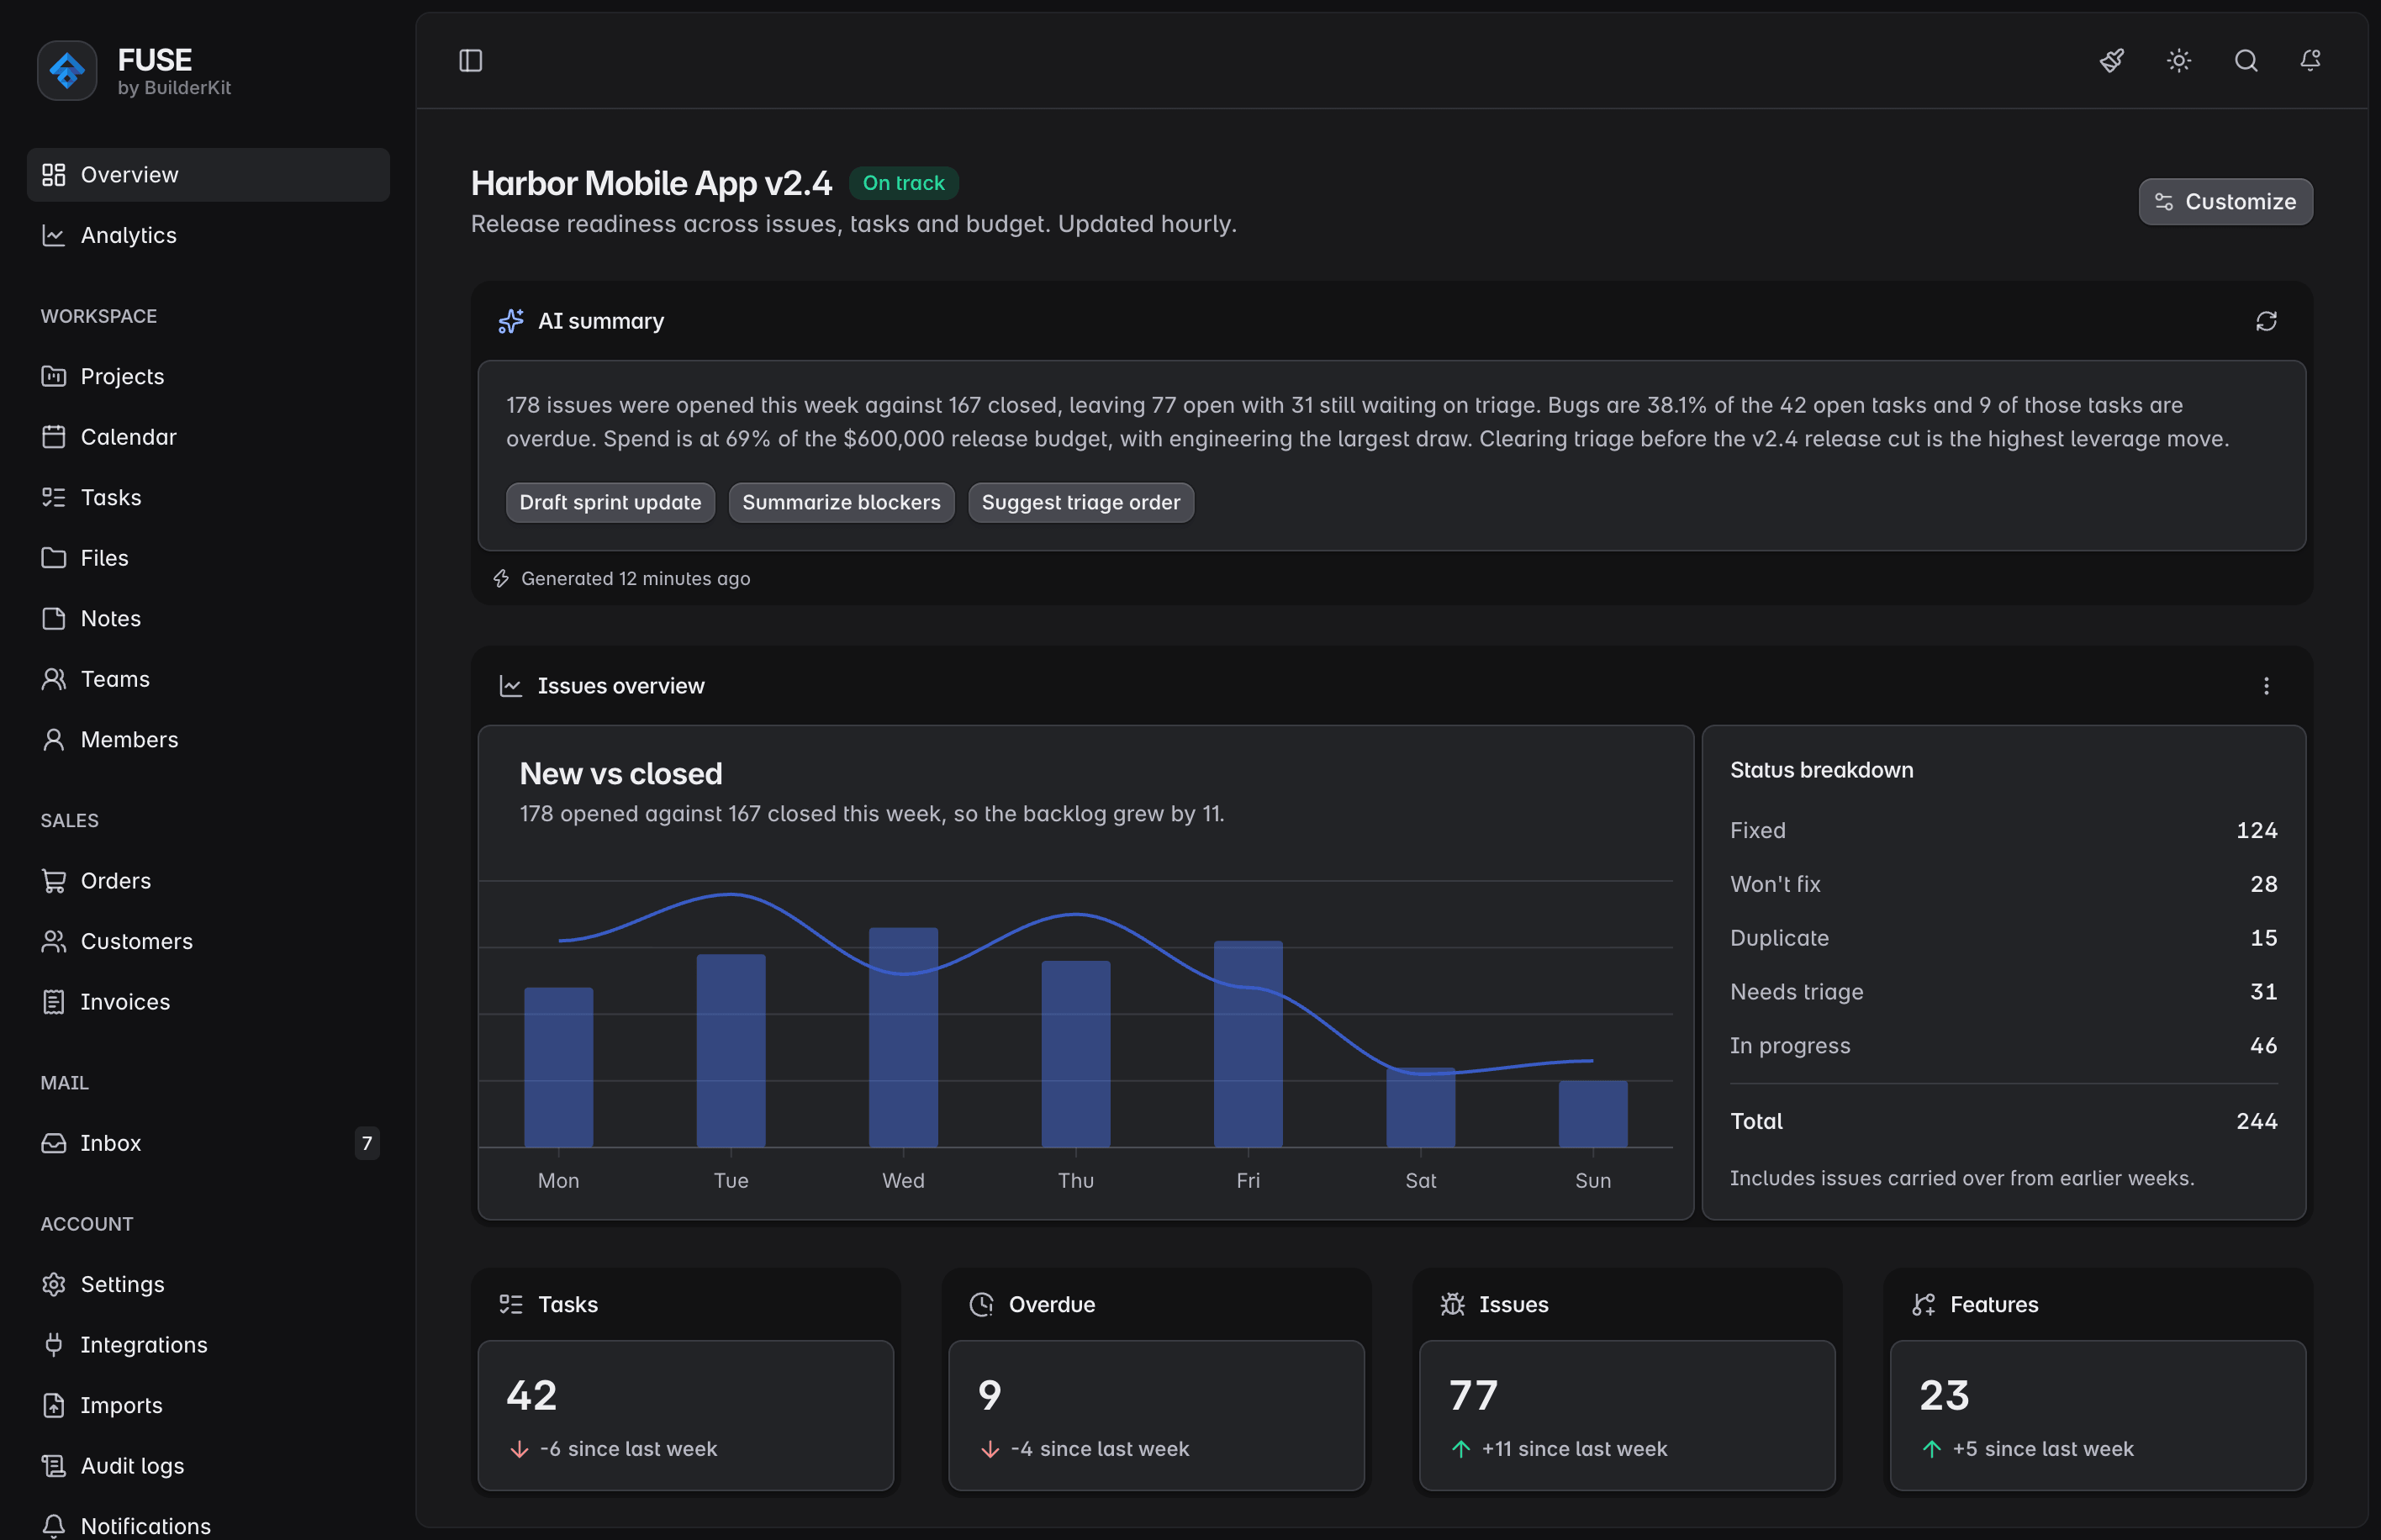Click the Customize button

2225,202
